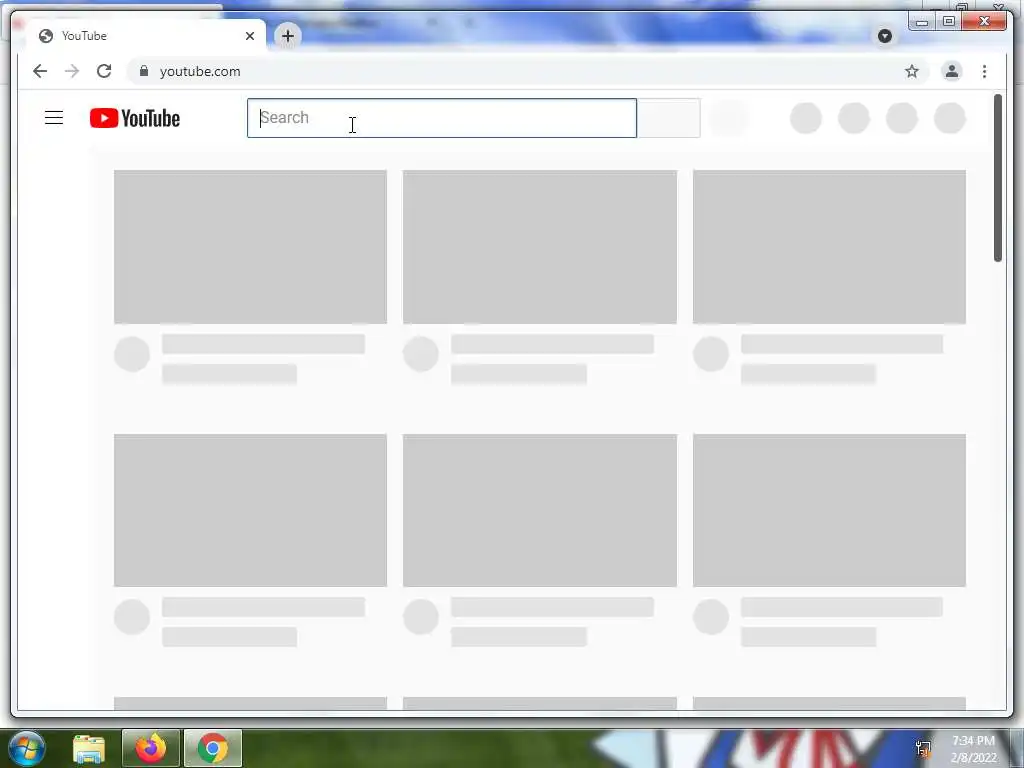Open Chrome's three-dot menu
This screenshot has width=1024, height=768.
pos(984,71)
